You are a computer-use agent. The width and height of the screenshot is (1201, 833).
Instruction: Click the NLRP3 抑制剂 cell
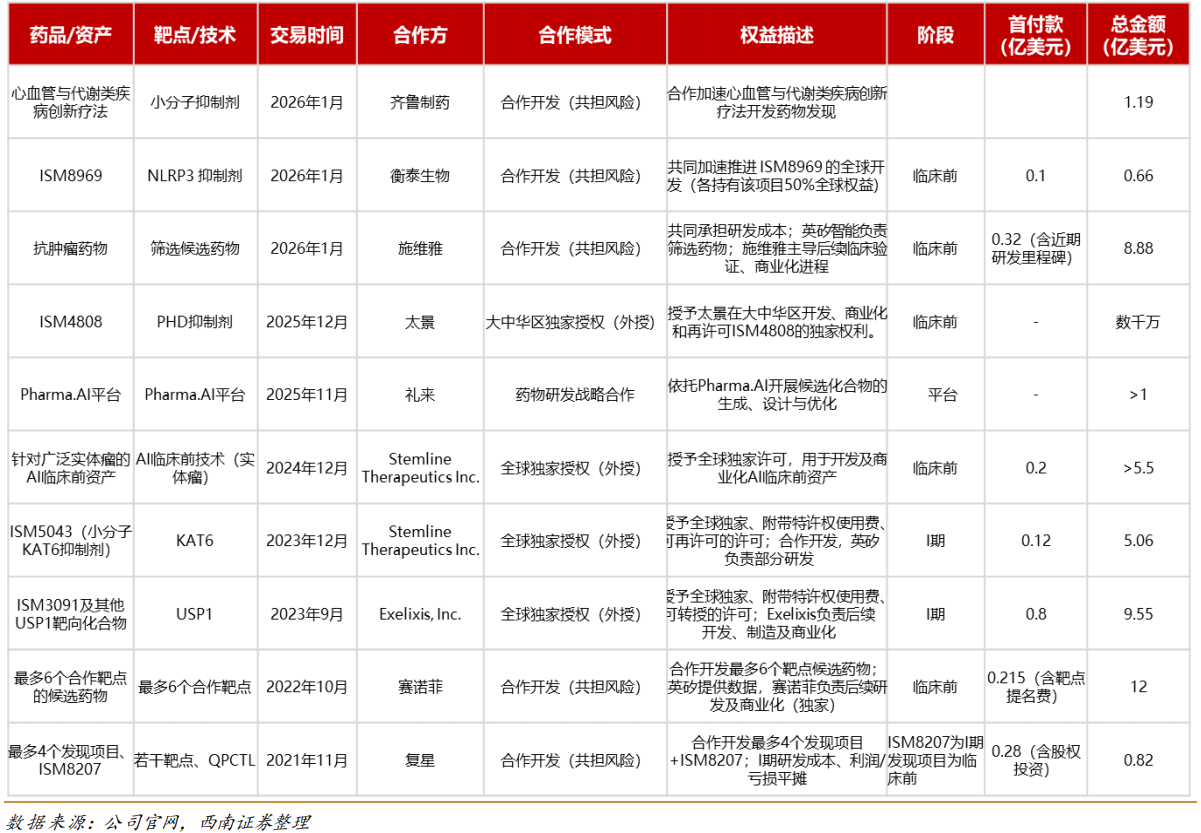(x=195, y=176)
